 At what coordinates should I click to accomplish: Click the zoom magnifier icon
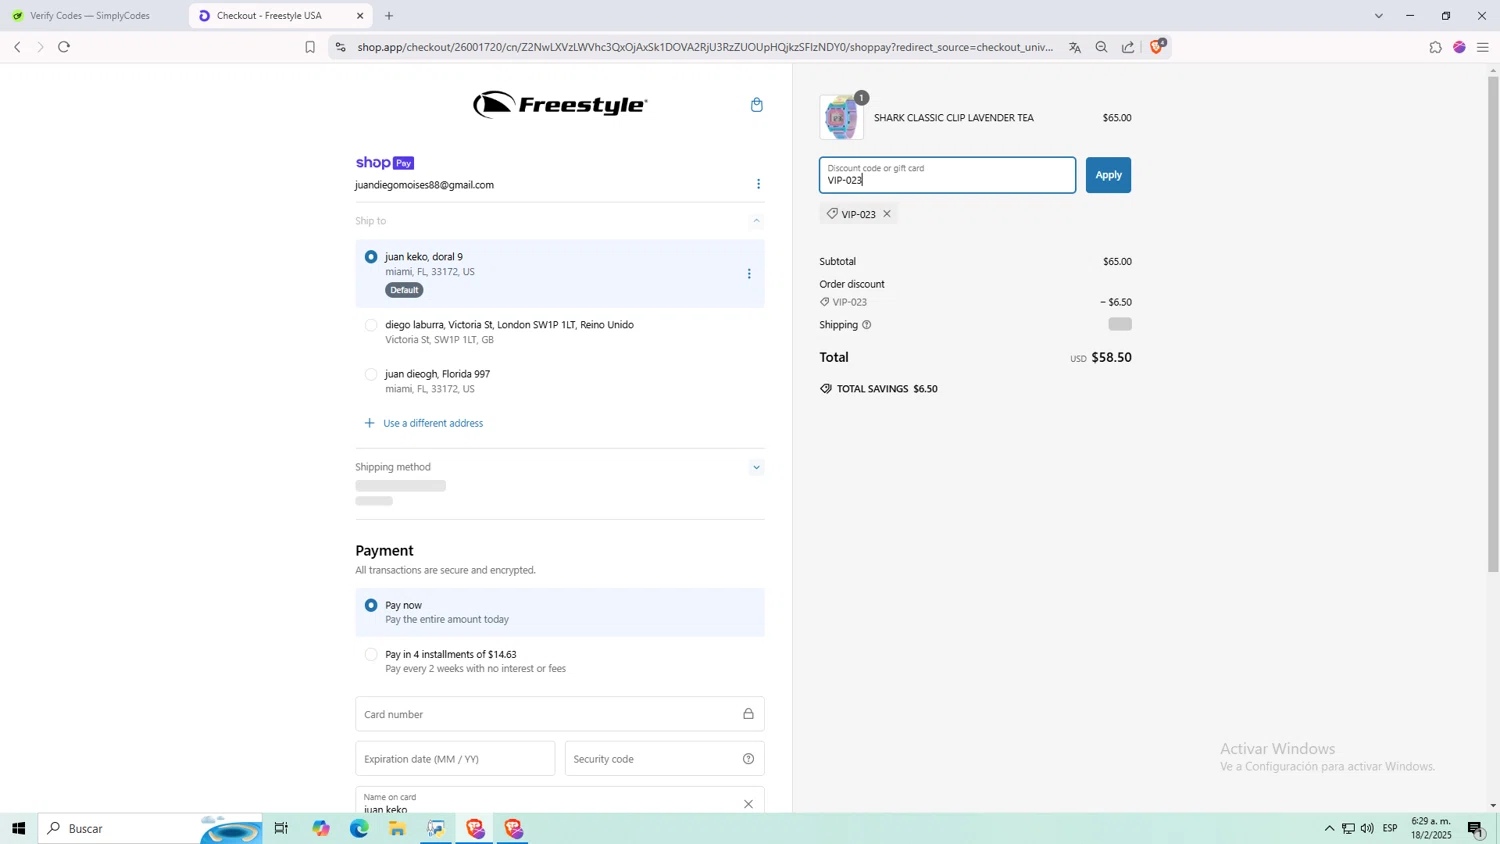1101,47
